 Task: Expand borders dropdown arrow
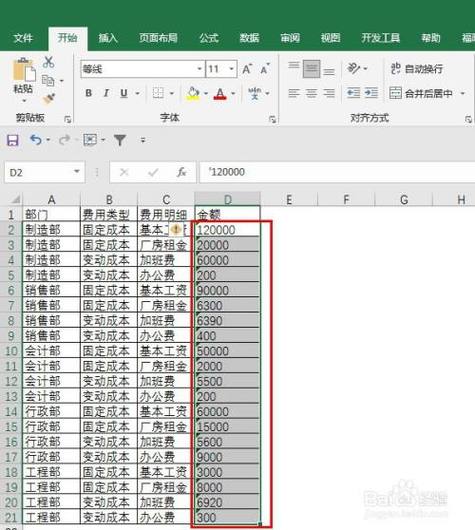click(x=172, y=93)
